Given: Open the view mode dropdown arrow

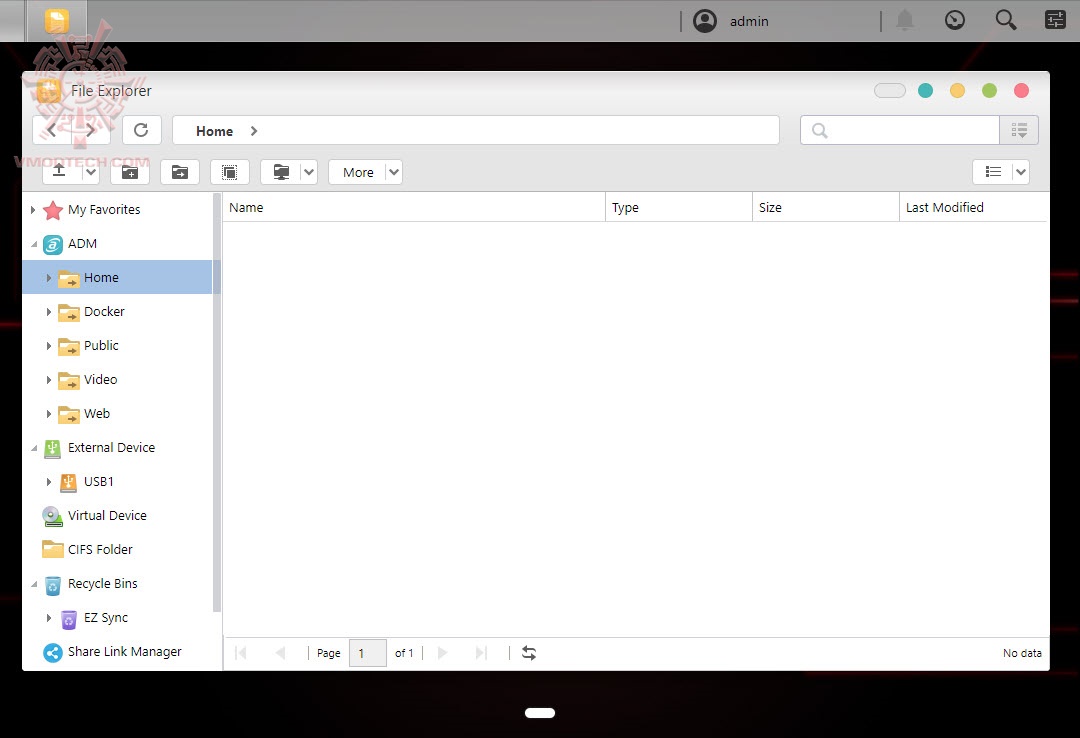Looking at the screenshot, I should [1021, 172].
